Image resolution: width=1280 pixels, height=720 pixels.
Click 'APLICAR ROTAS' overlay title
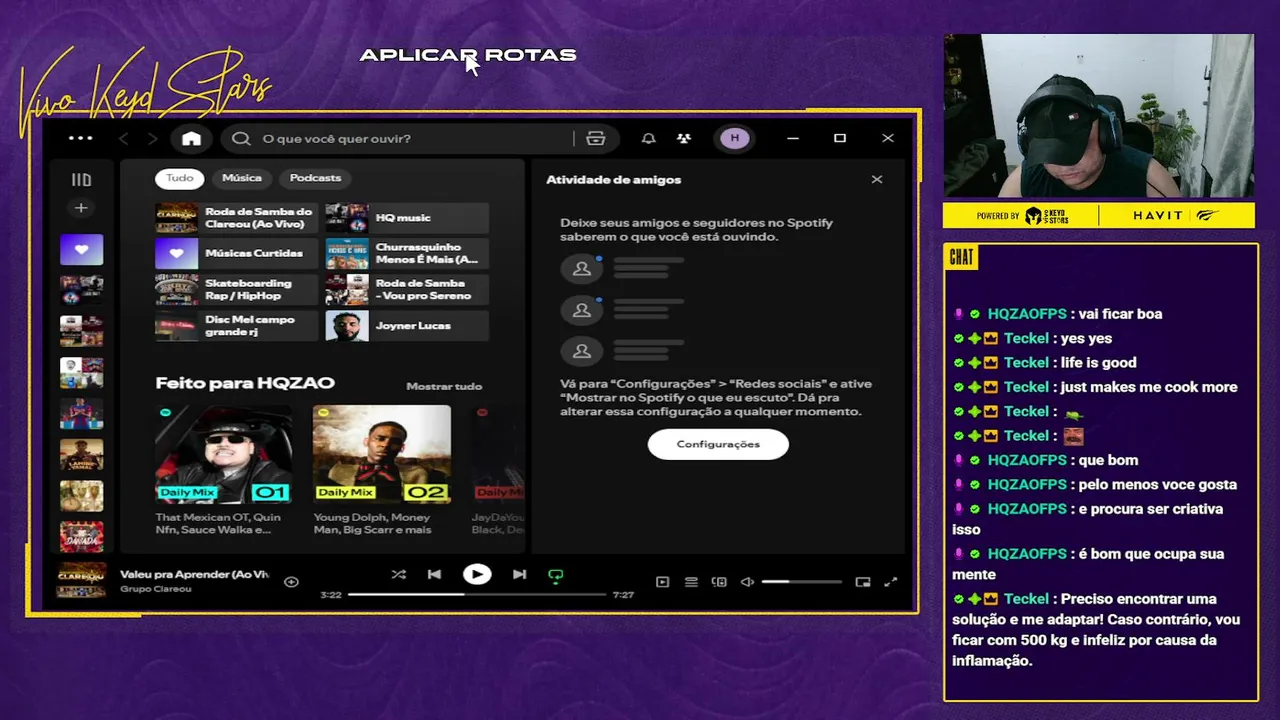(x=468, y=55)
